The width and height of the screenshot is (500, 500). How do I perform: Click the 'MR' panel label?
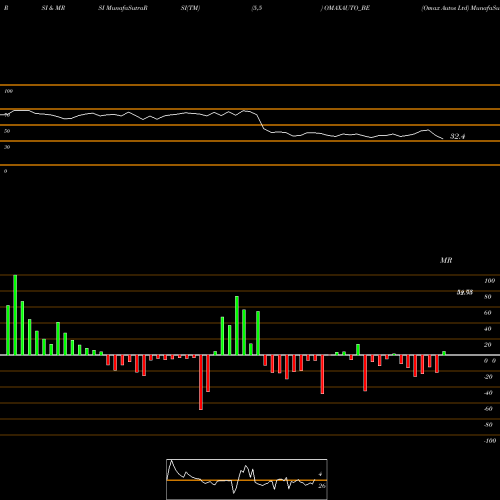pyautogui.click(x=446, y=260)
